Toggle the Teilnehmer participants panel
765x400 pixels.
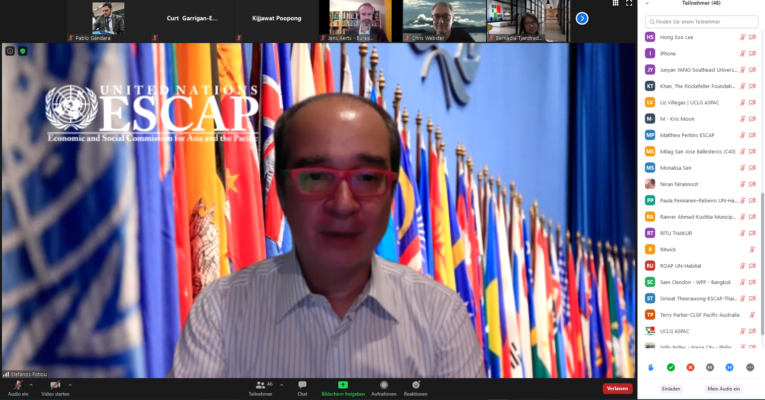(x=261, y=388)
